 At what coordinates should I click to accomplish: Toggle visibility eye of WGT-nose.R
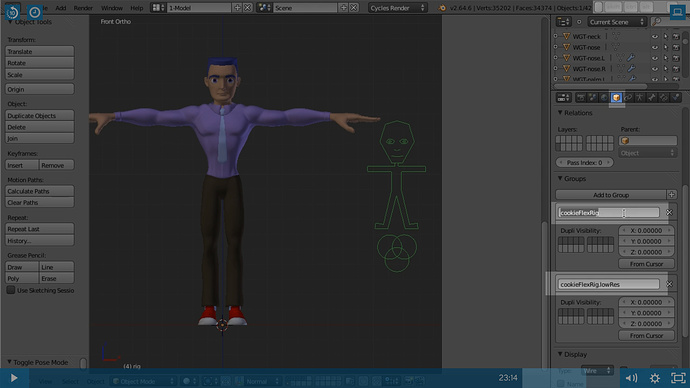tap(655, 69)
